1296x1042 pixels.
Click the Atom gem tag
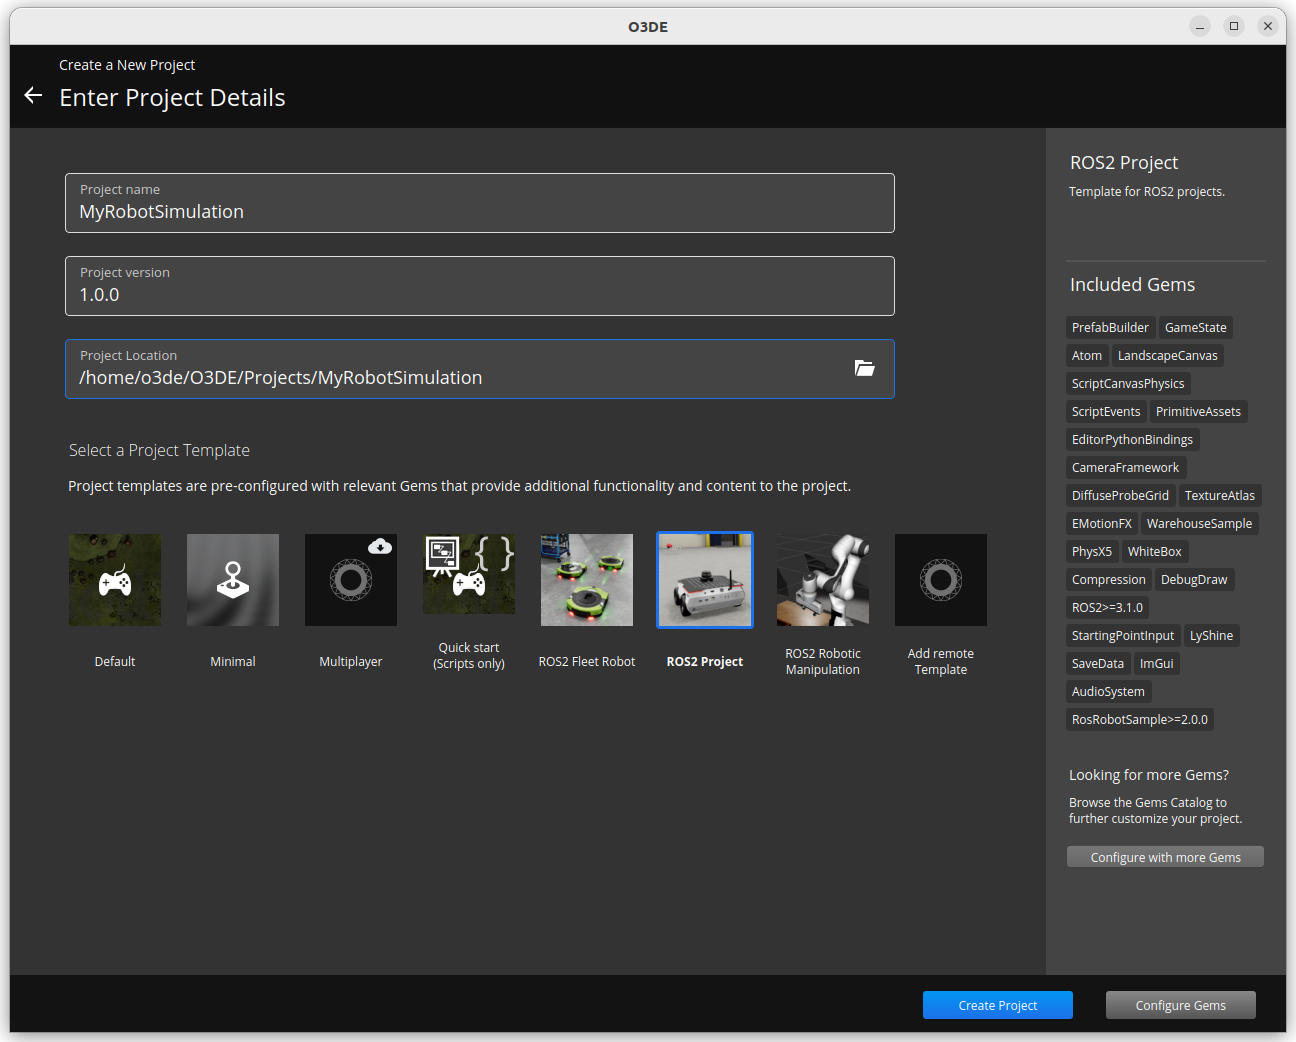coord(1087,355)
